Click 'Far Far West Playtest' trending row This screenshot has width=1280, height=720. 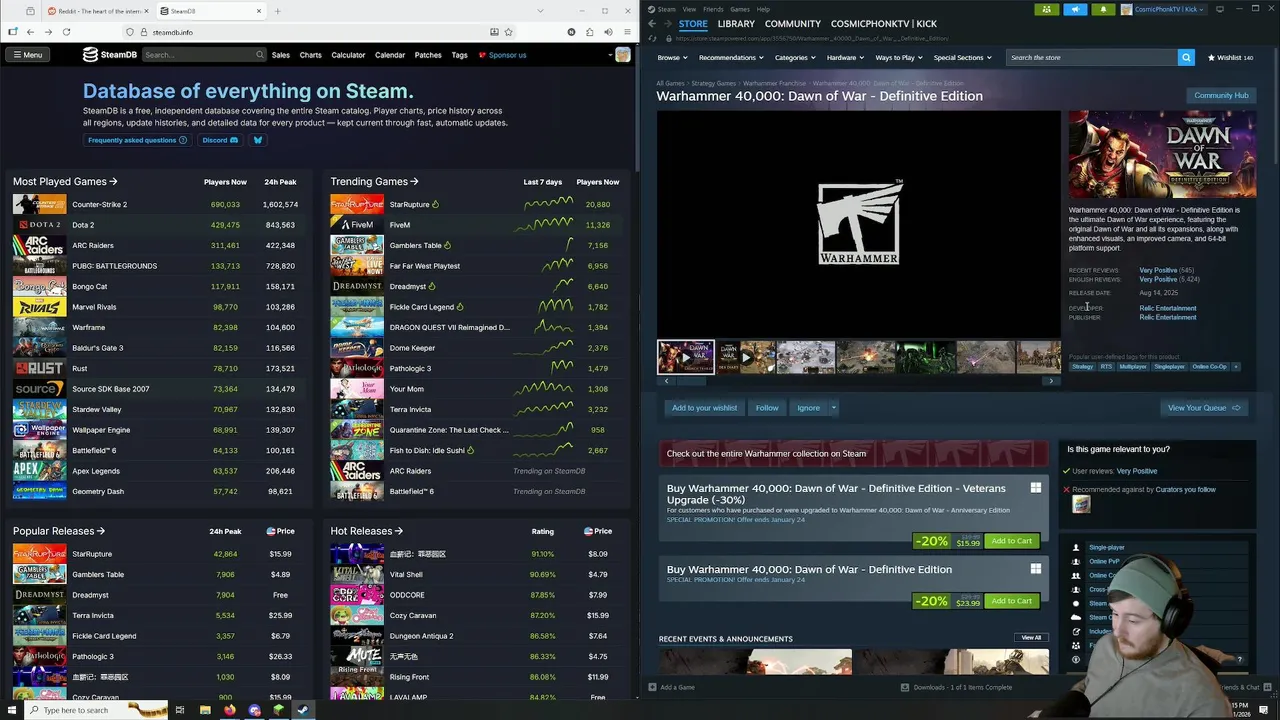475,266
